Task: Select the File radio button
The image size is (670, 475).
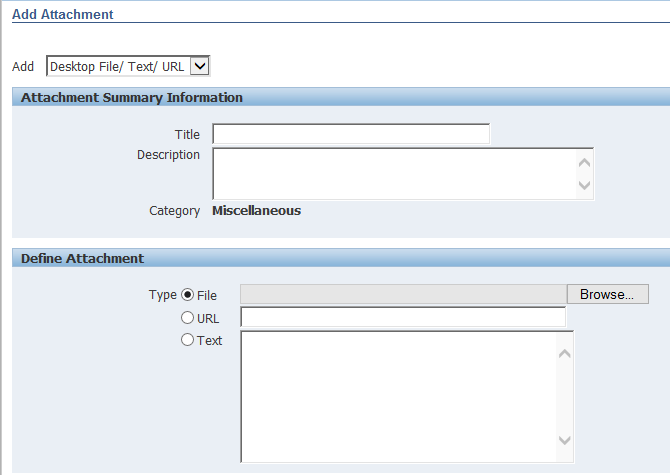Action: click(x=187, y=295)
